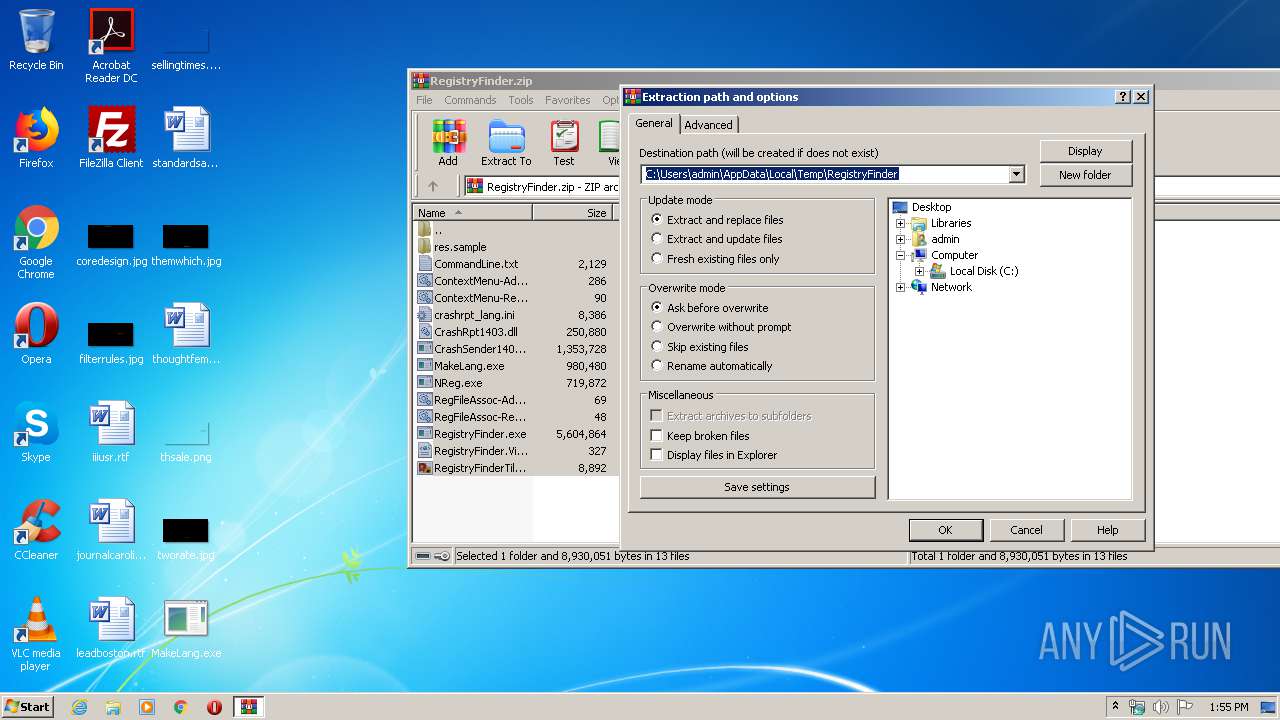Select Ask before overwrite option
Viewport: 1280px width, 720px height.
(709, 308)
